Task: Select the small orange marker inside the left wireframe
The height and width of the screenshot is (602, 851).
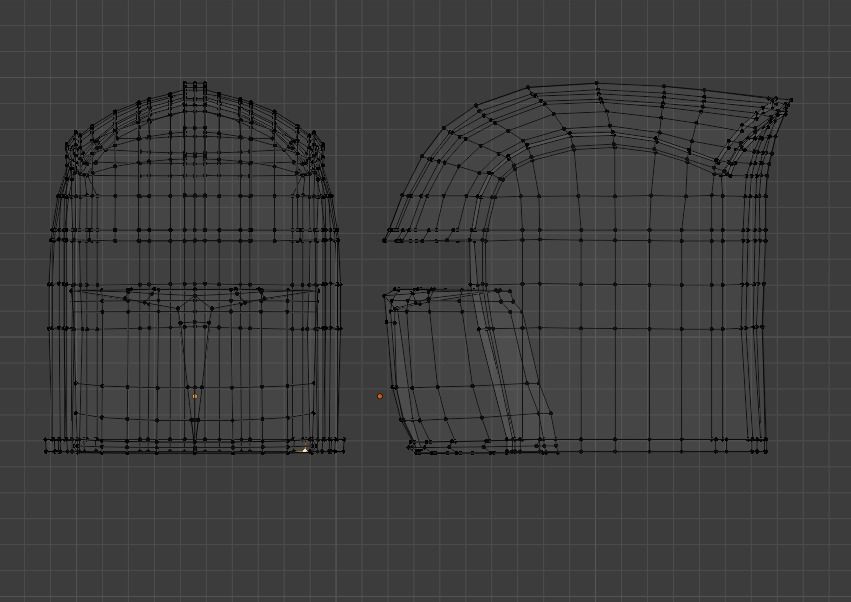Action: (195, 396)
